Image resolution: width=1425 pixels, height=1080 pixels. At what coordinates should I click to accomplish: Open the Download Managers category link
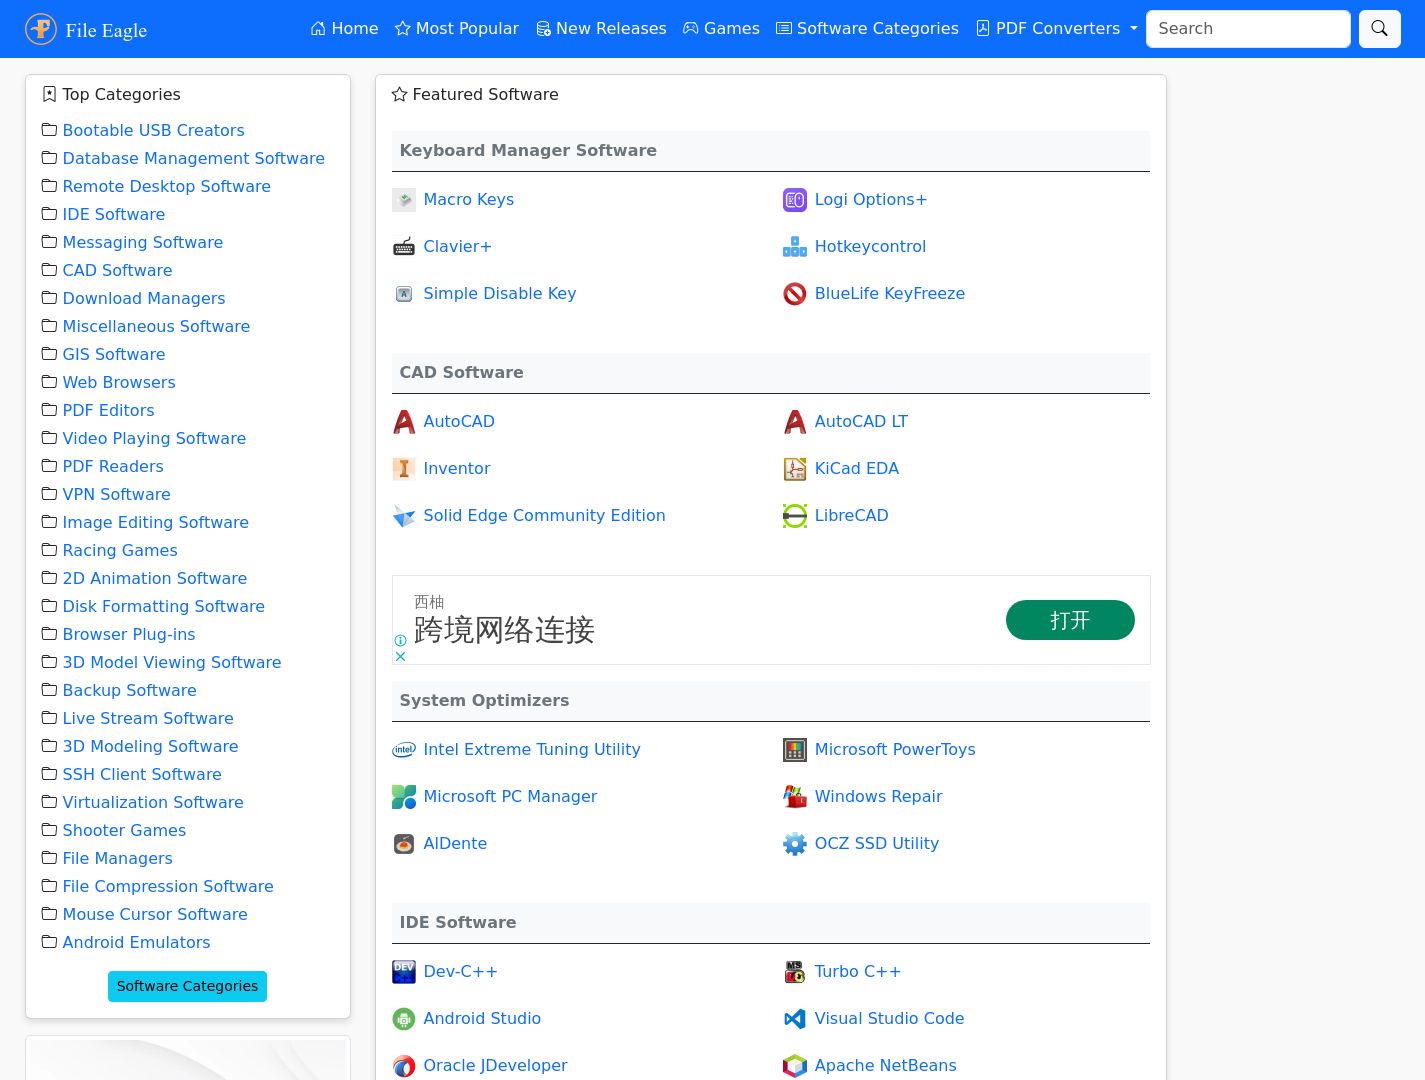(143, 298)
